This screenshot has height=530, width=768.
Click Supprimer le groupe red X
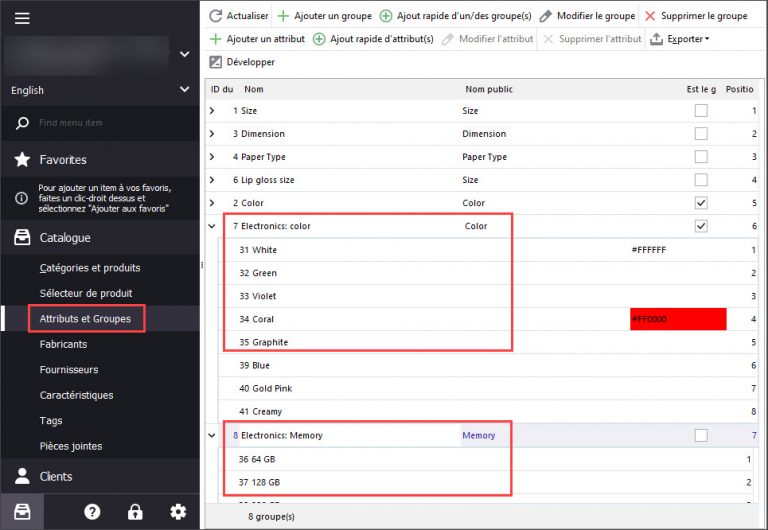point(651,16)
